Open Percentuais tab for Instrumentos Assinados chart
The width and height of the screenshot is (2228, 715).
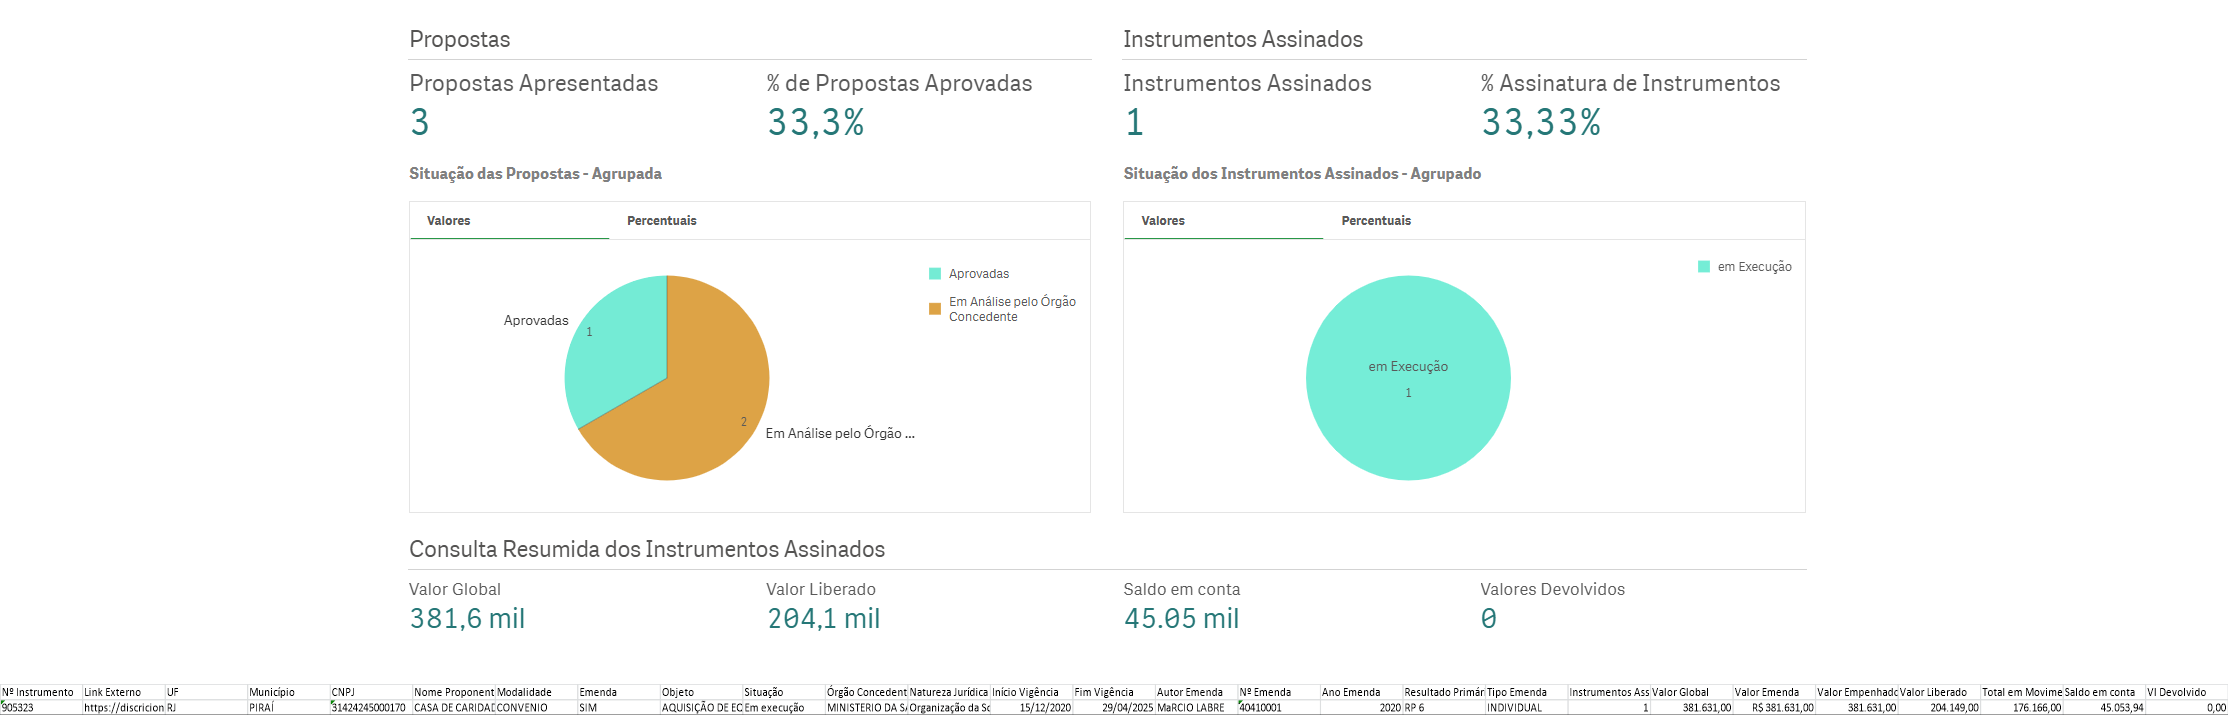pos(1376,221)
